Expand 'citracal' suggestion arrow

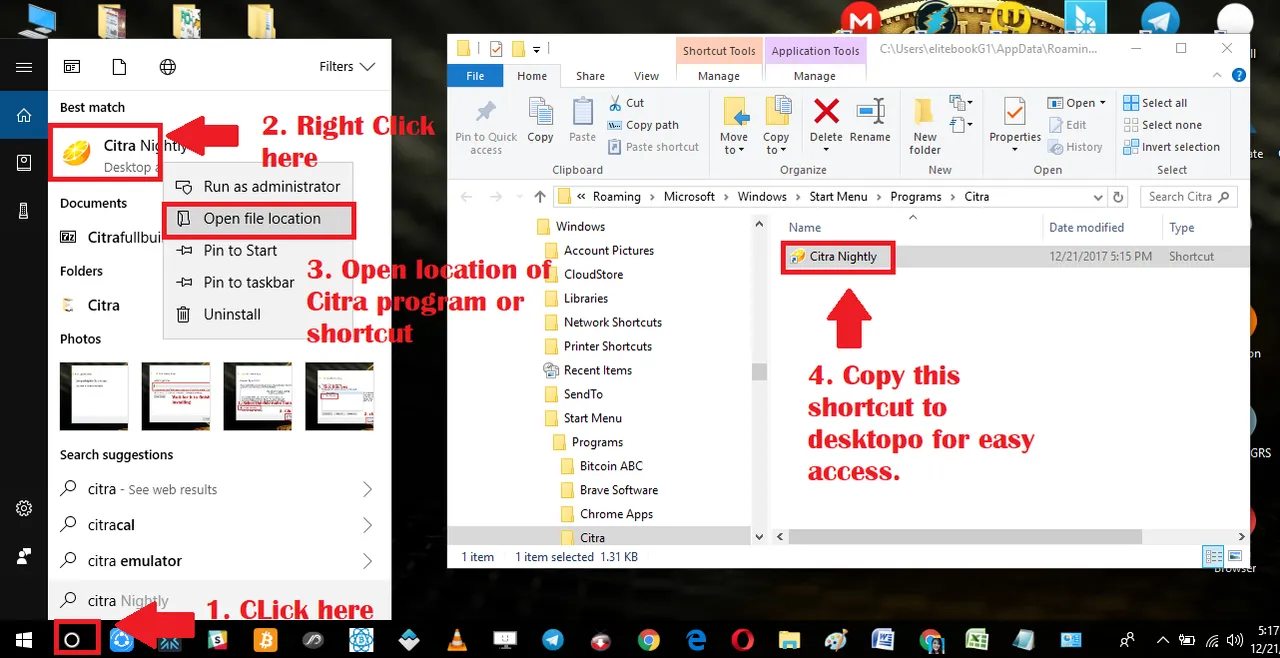(367, 525)
